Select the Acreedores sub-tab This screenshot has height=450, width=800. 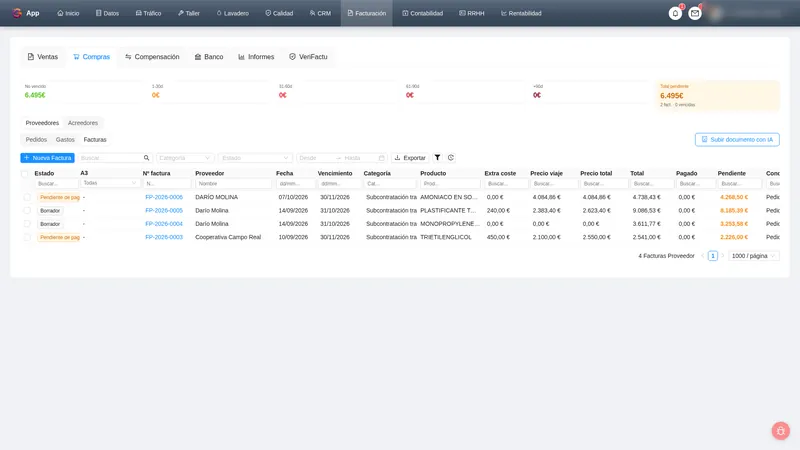[83, 123]
